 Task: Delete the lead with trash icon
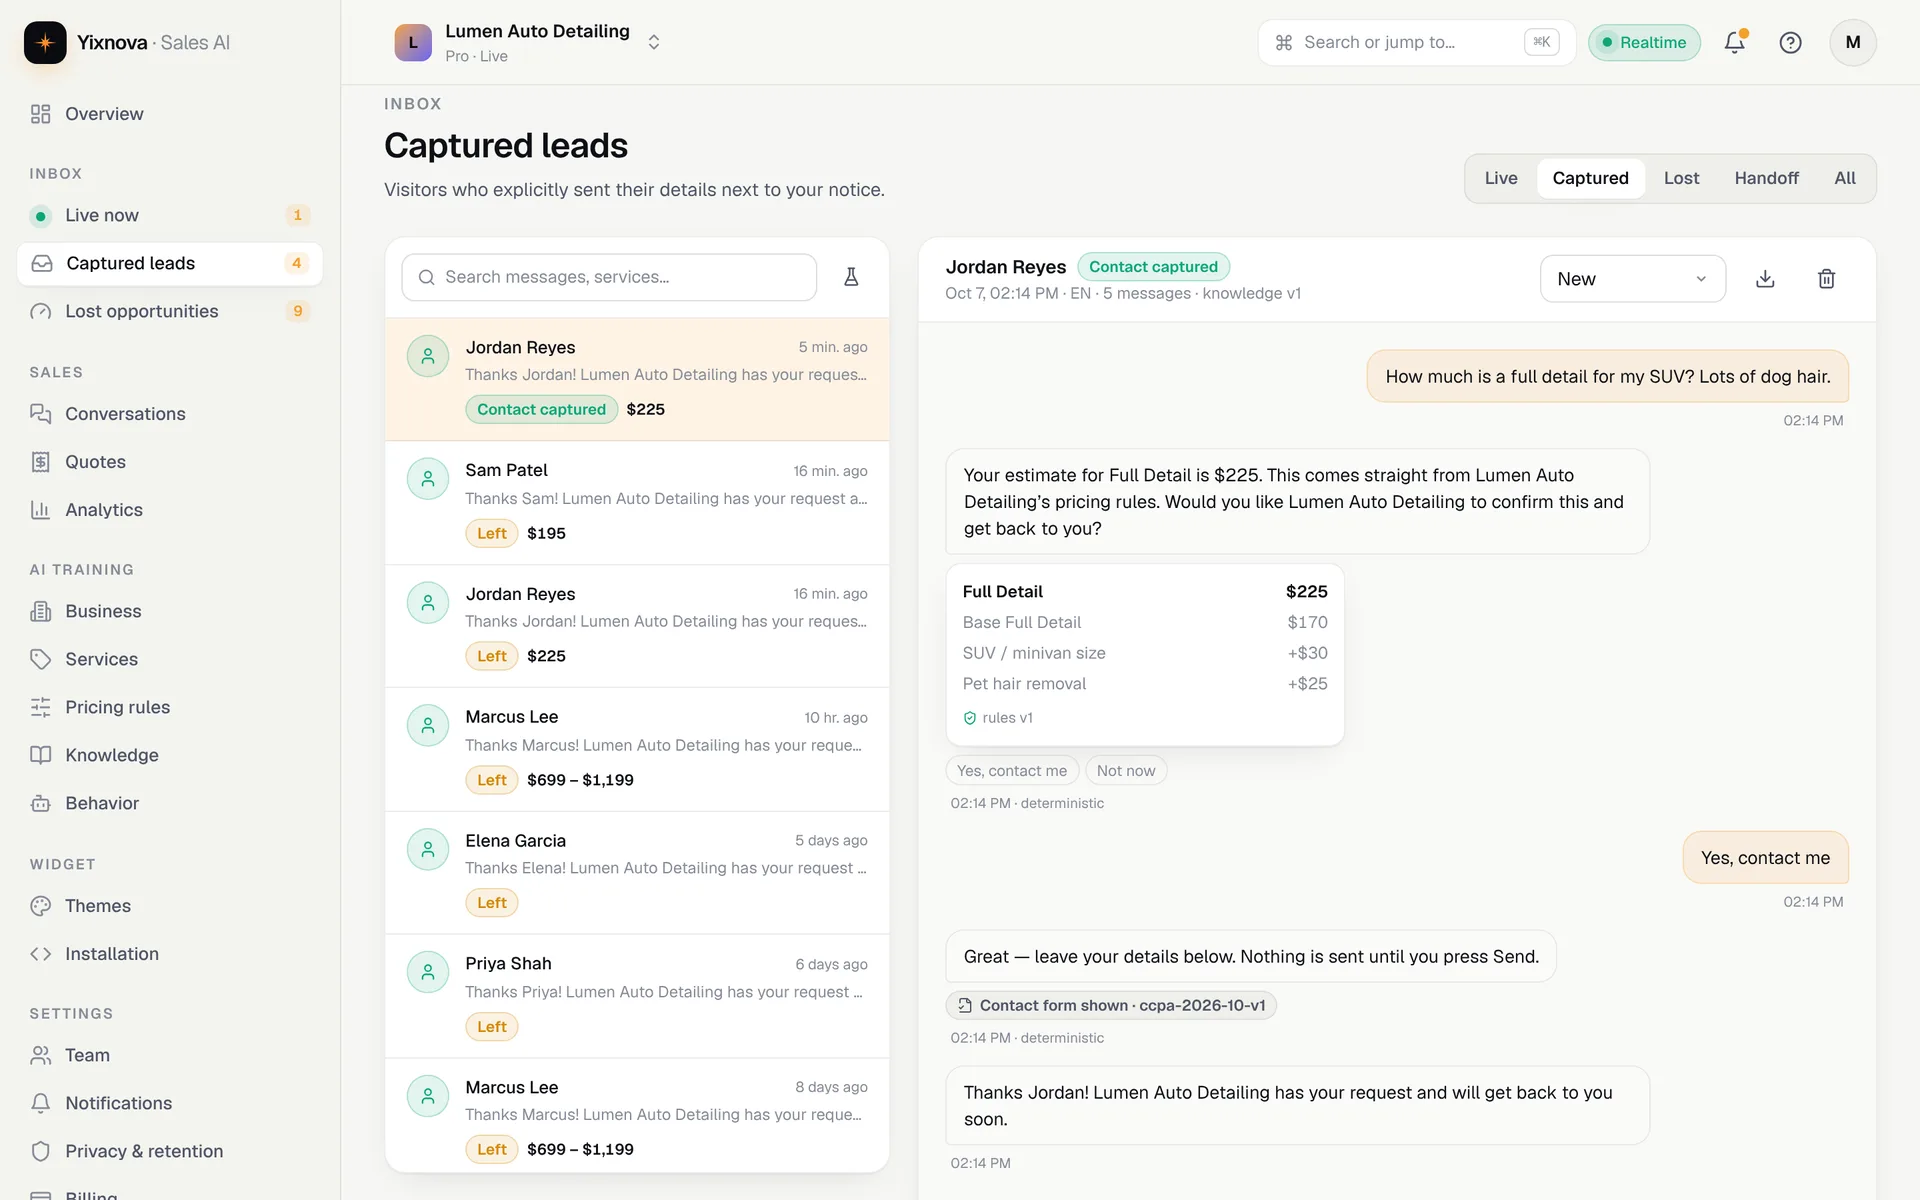[1826, 279]
